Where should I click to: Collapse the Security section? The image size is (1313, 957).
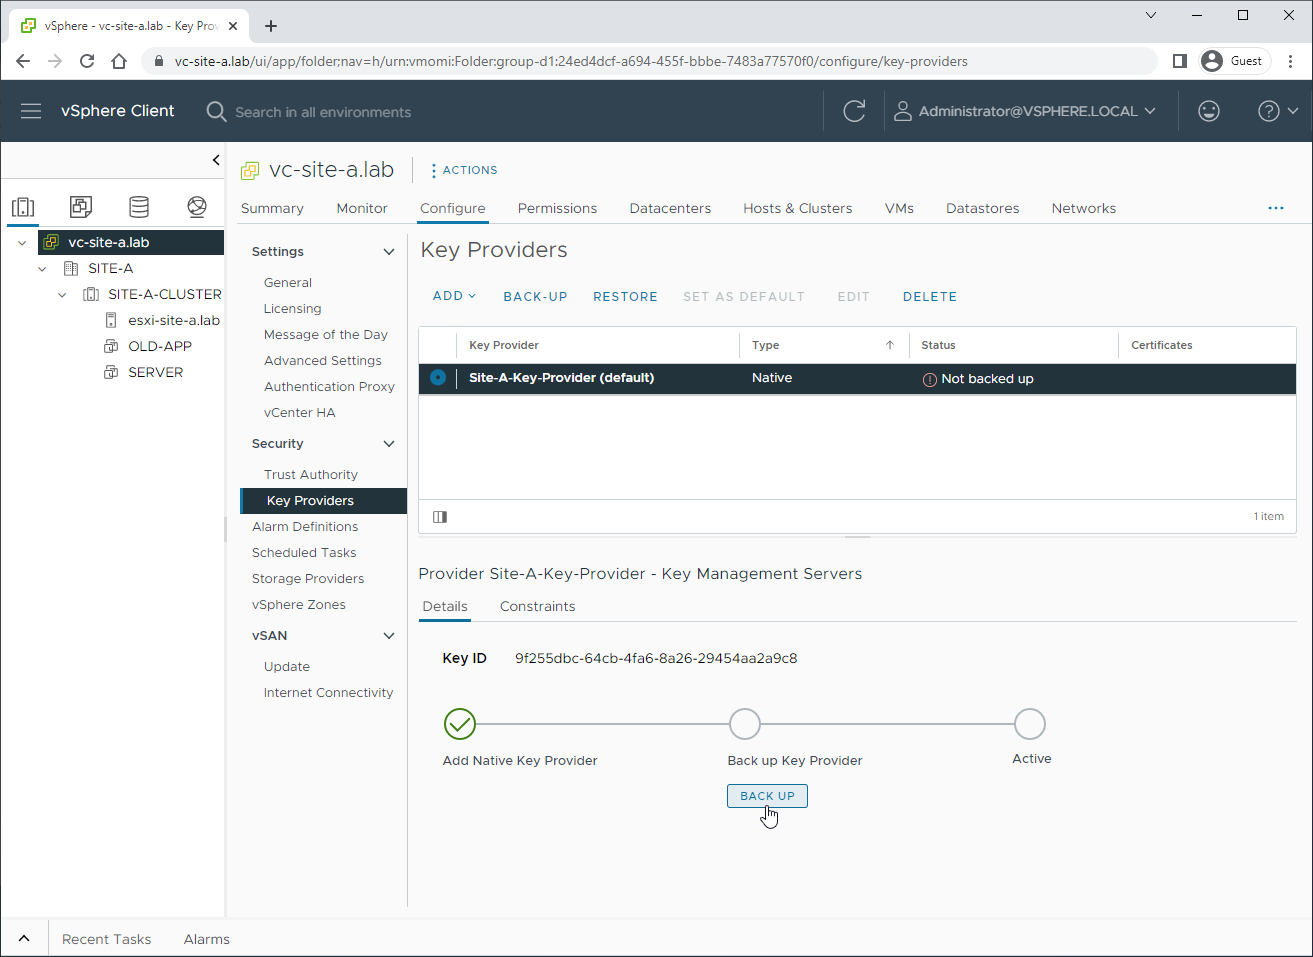coord(389,443)
